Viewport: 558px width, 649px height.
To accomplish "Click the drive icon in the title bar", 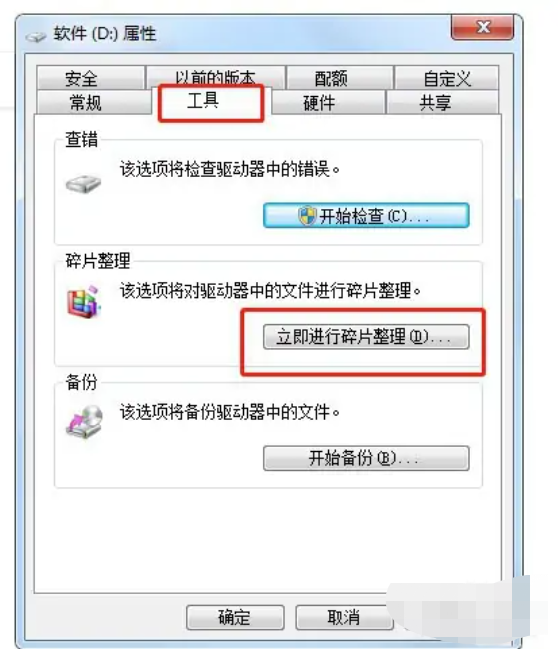I will click(x=36, y=37).
